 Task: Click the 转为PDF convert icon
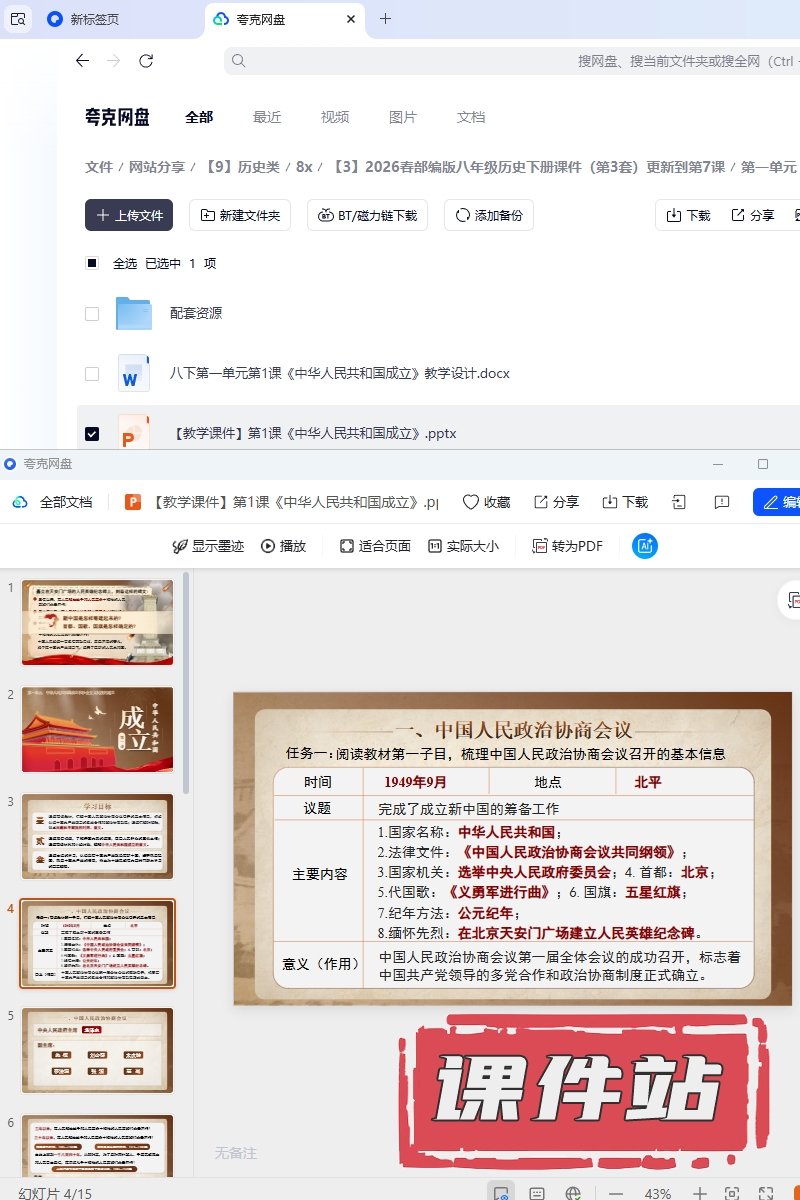(540, 546)
